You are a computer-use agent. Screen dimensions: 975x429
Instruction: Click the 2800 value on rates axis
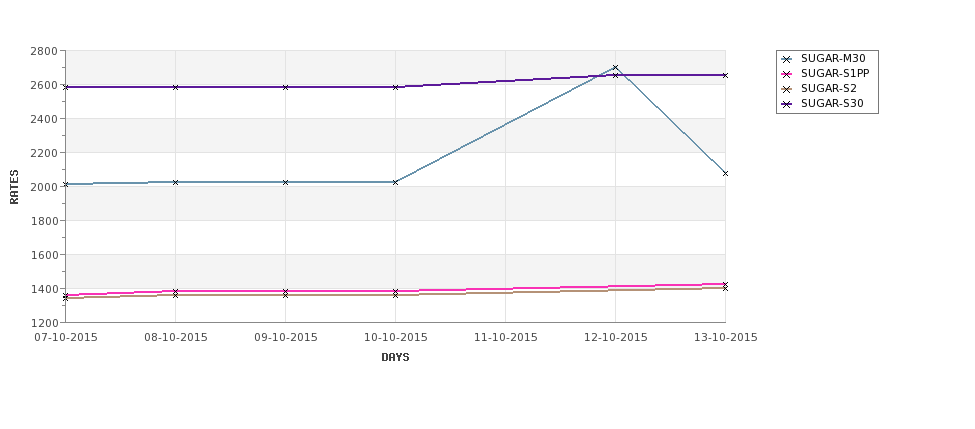[x=44, y=51]
